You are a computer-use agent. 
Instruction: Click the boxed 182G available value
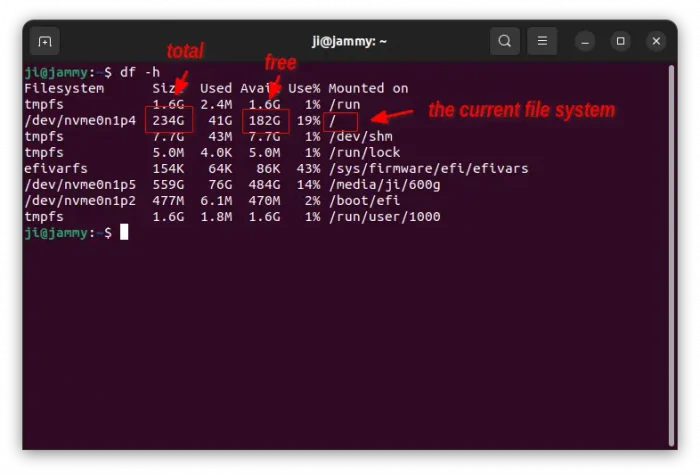click(265, 120)
